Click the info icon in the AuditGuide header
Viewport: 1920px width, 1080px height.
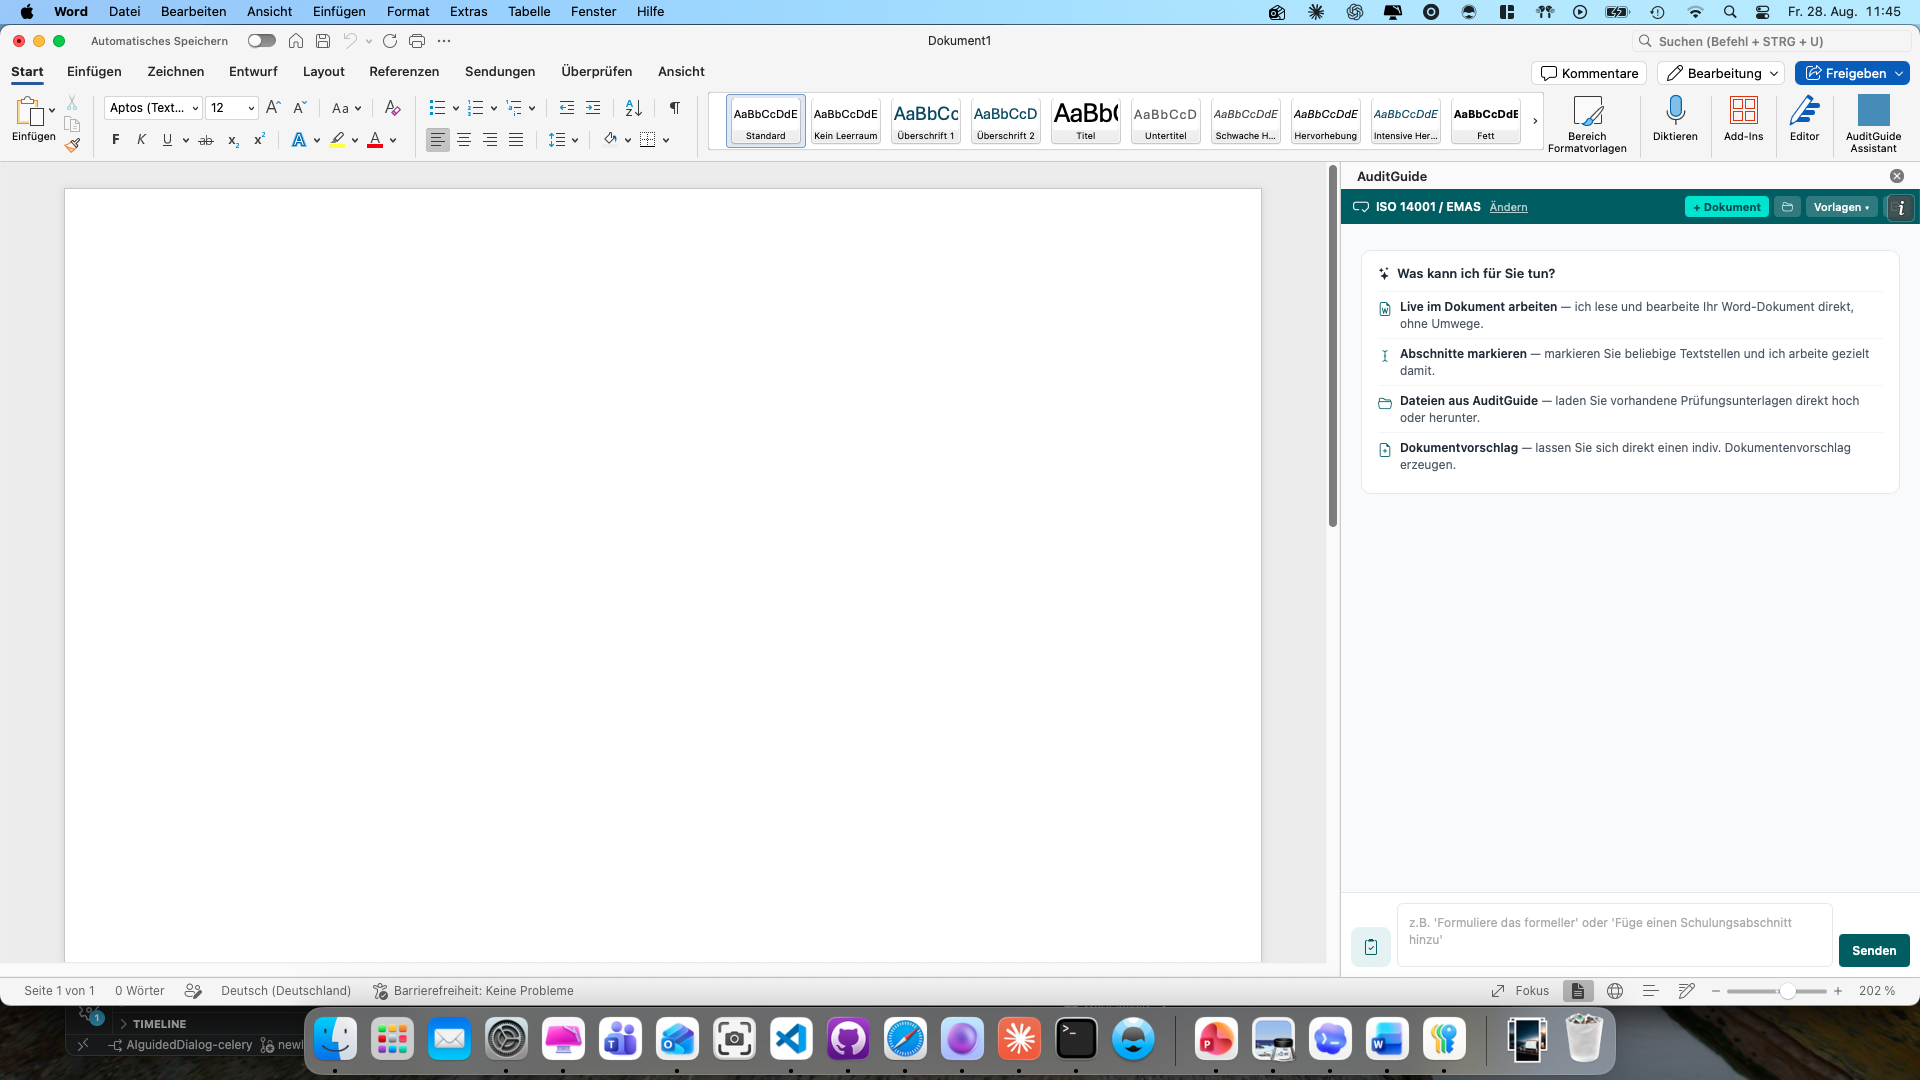click(x=1901, y=208)
